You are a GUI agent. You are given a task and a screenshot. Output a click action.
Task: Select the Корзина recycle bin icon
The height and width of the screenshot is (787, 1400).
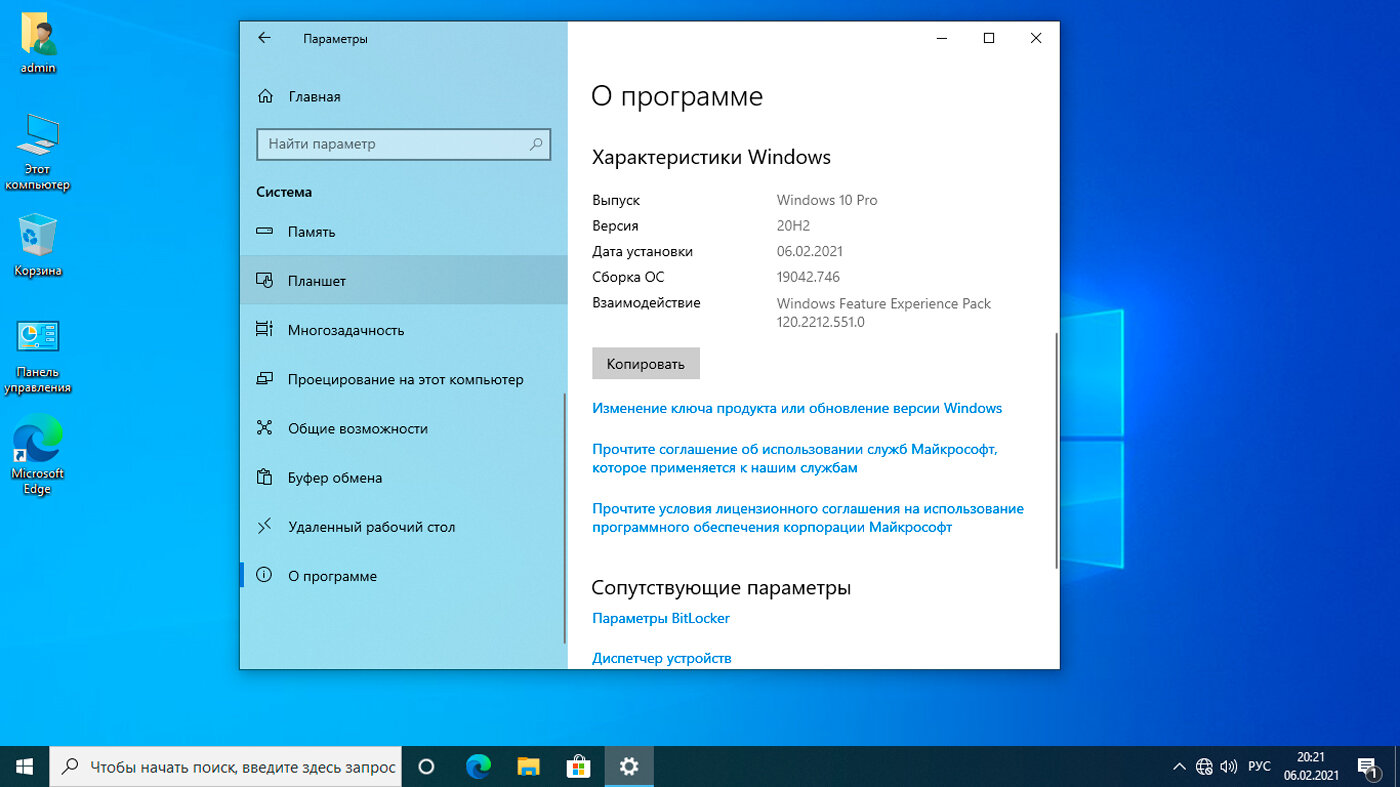pos(38,245)
